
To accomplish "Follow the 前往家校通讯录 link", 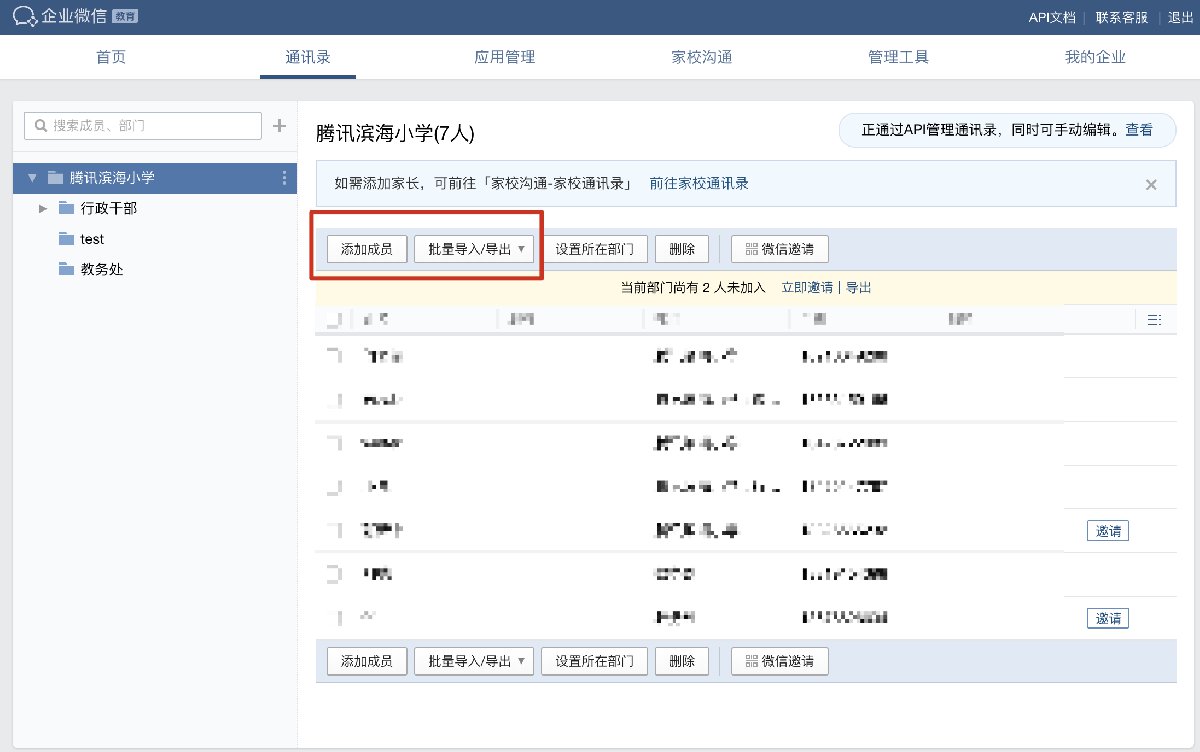I will pyautogui.click(x=699, y=184).
